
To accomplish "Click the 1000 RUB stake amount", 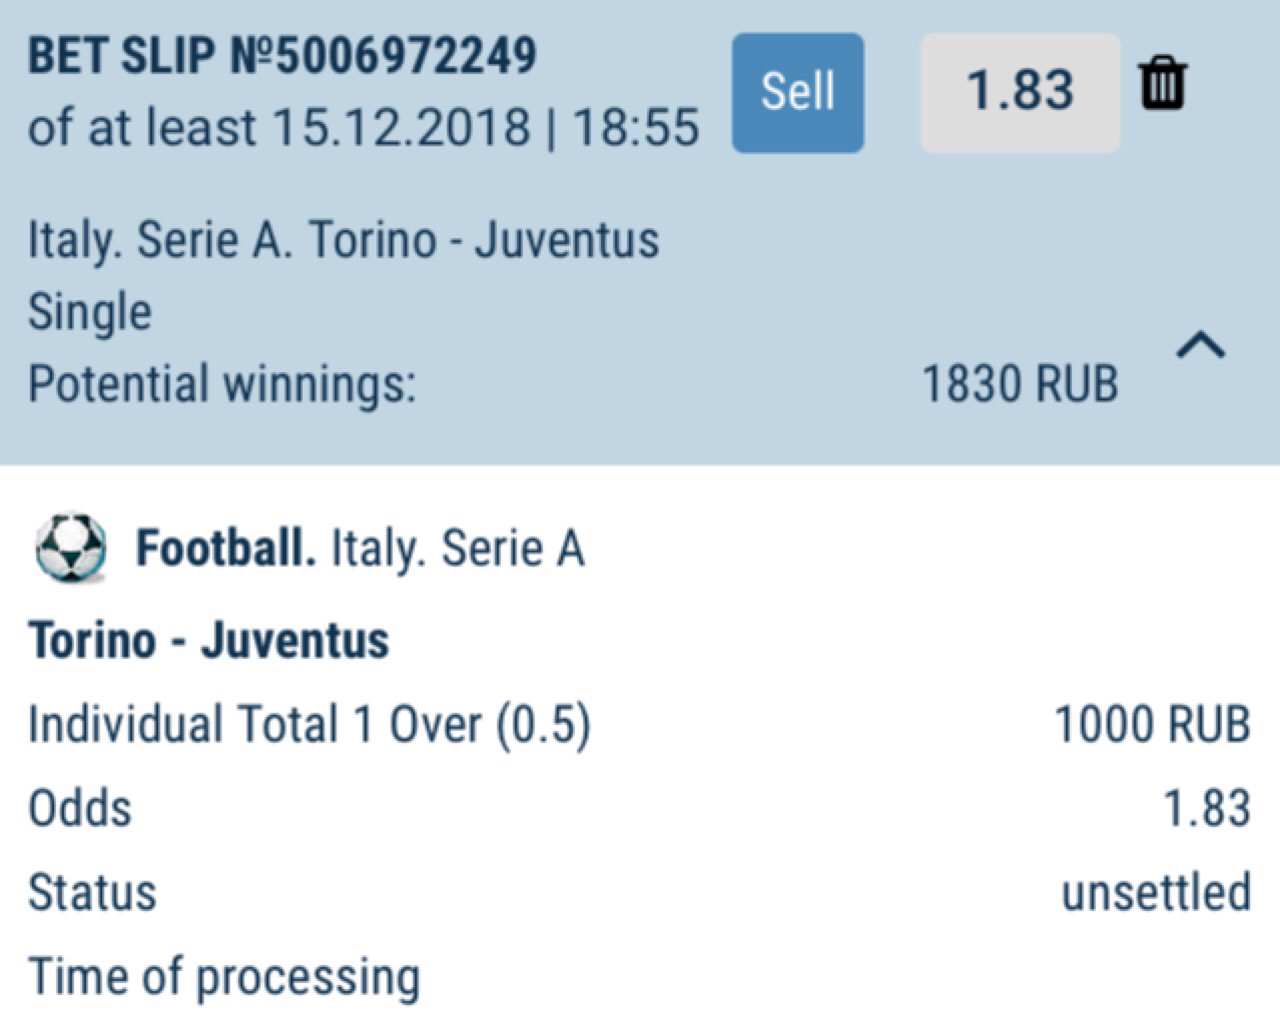I will click(1152, 724).
